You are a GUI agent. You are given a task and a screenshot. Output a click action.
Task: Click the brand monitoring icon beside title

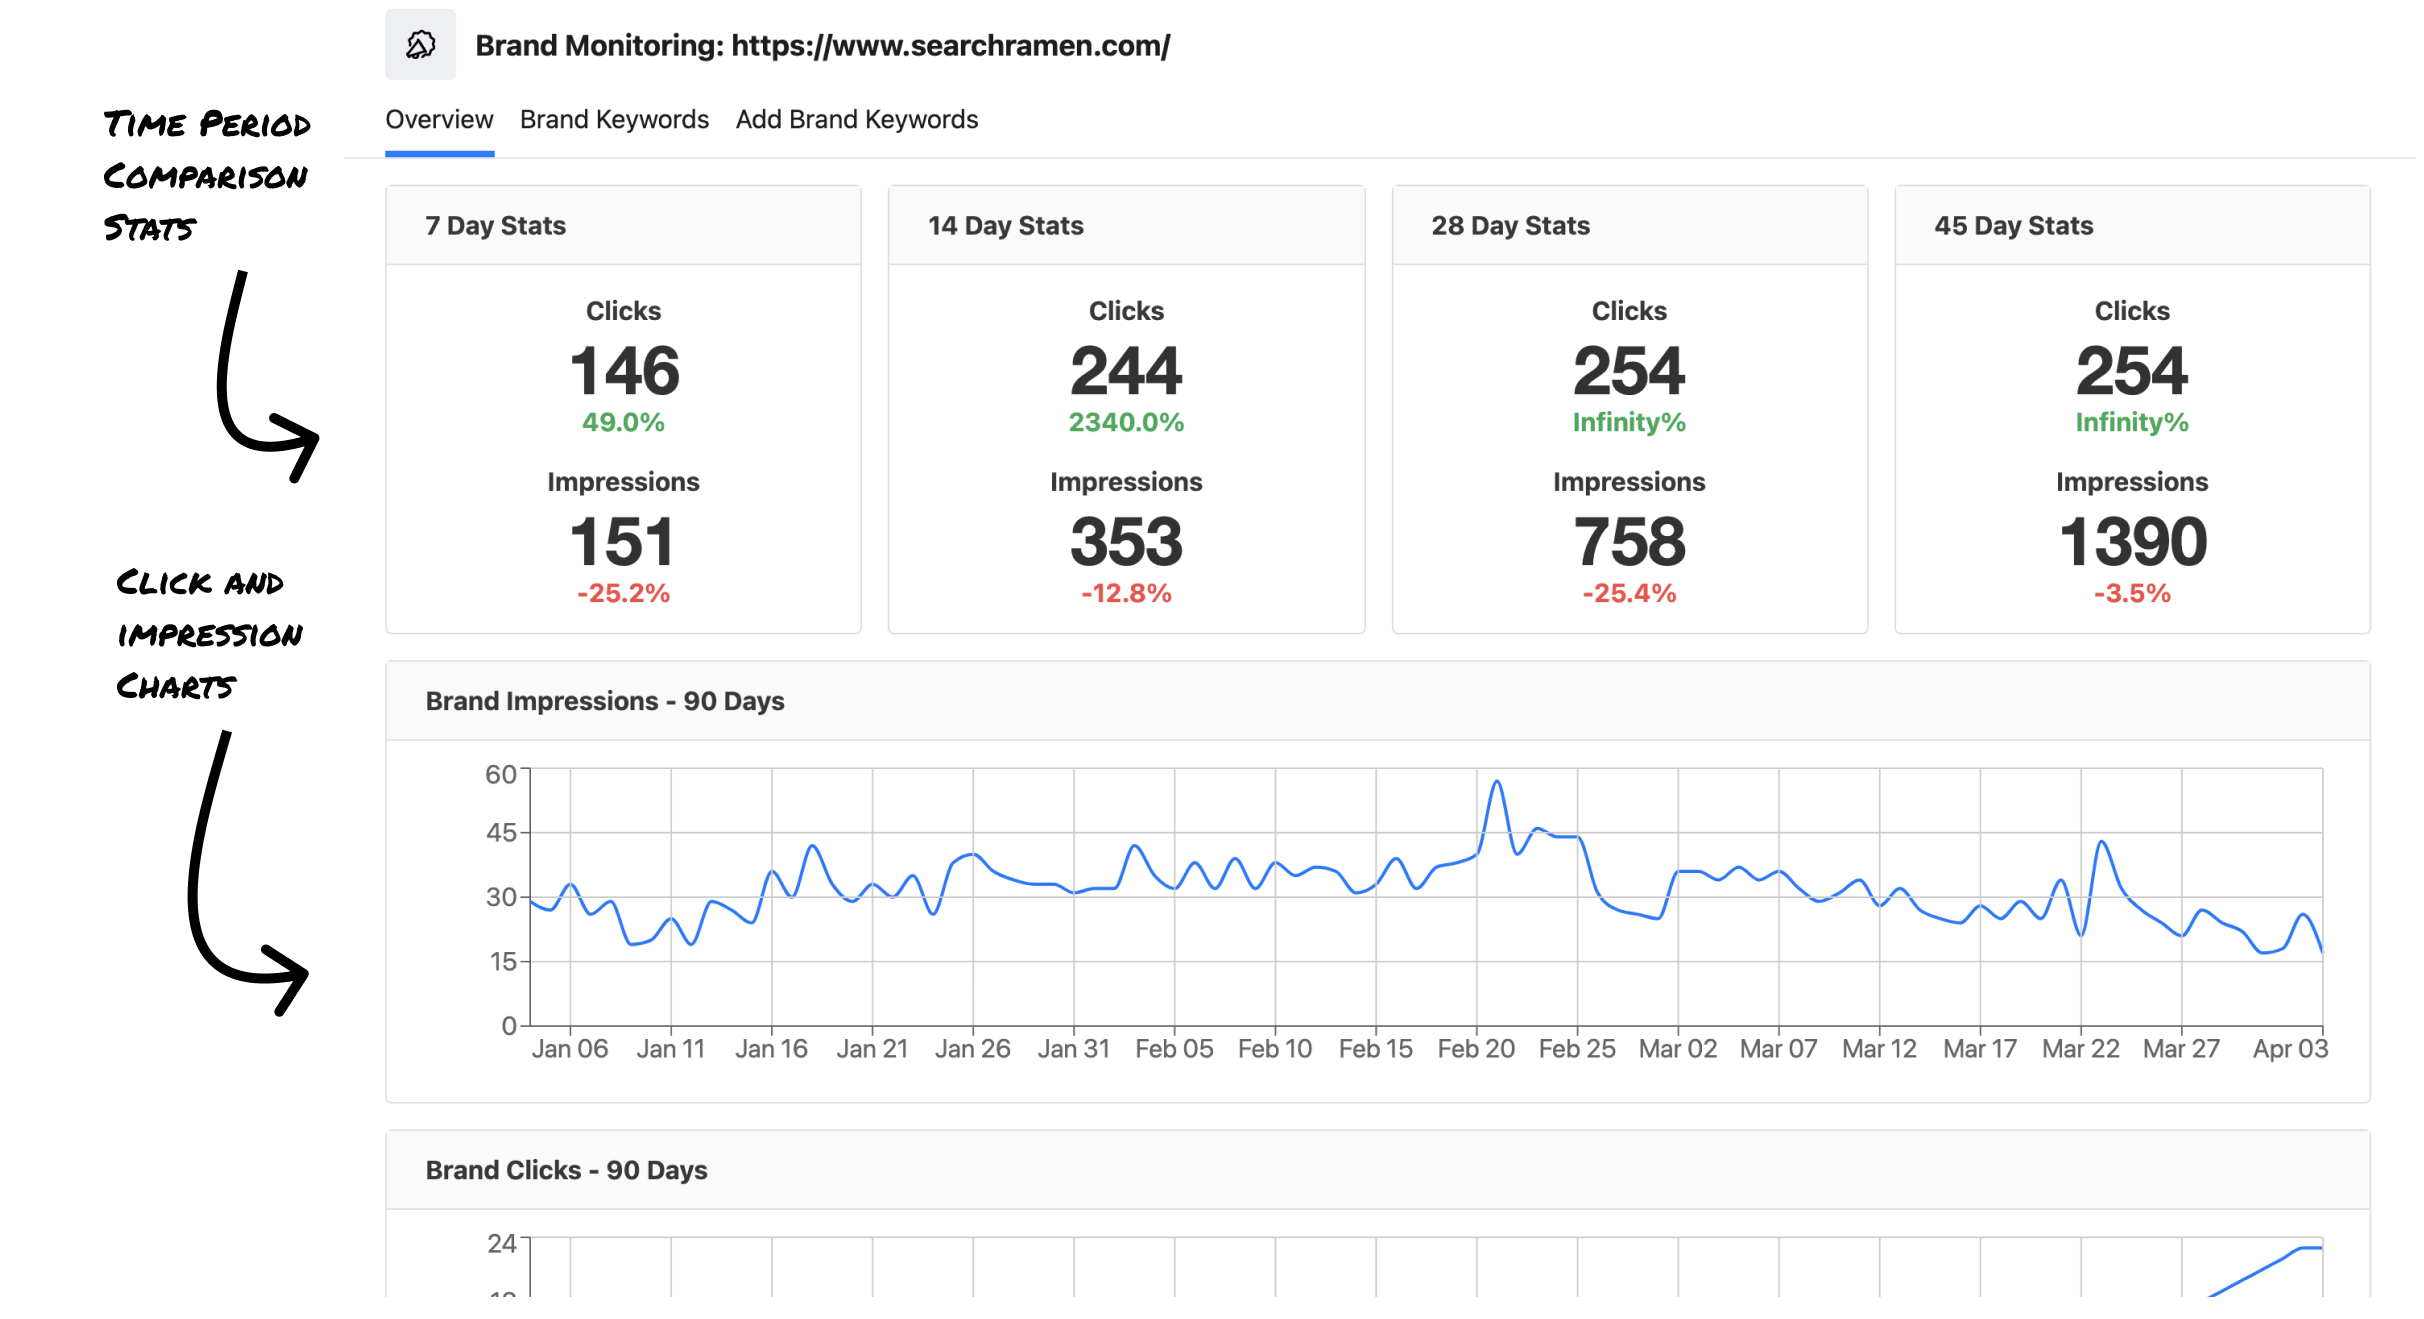(x=420, y=45)
